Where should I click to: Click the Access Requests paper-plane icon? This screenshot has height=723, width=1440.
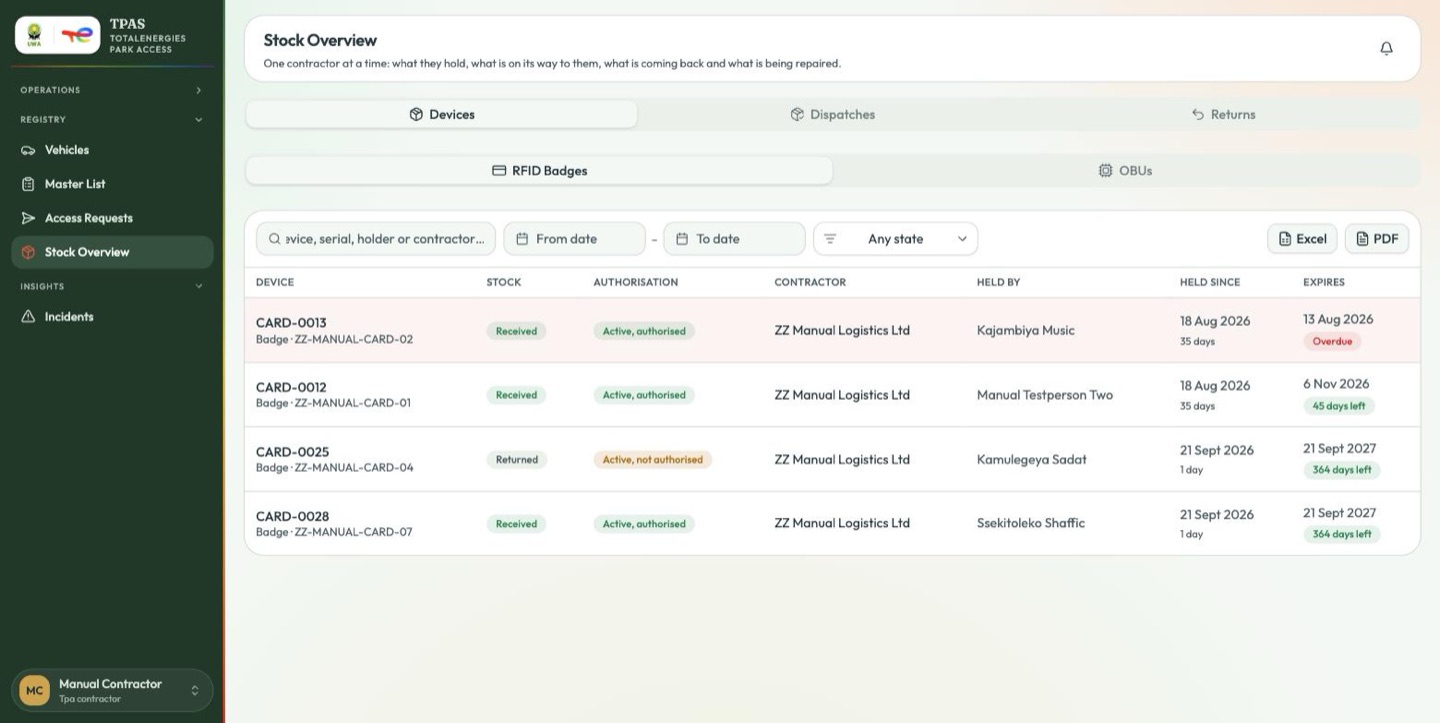pyautogui.click(x=28, y=218)
